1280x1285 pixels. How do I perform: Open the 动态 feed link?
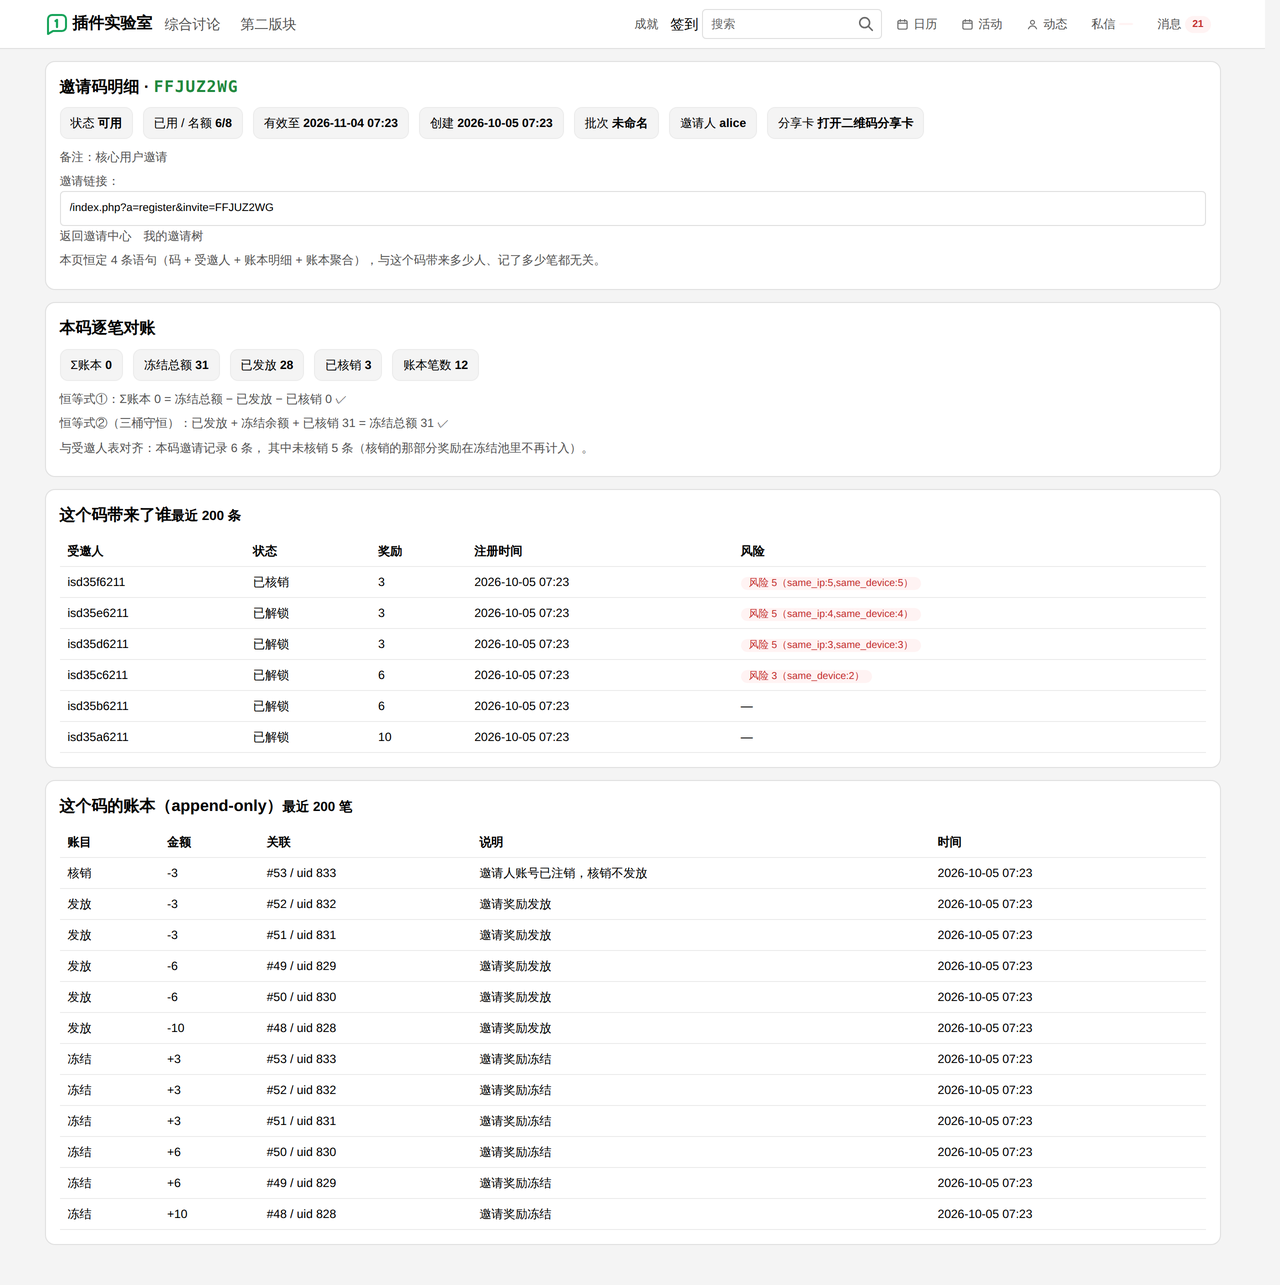pos(1047,24)
